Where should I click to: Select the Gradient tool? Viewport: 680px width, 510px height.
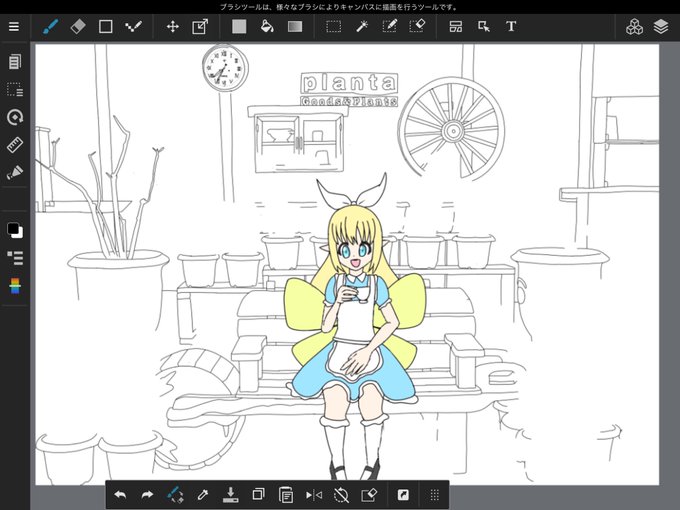click(295, 26)
